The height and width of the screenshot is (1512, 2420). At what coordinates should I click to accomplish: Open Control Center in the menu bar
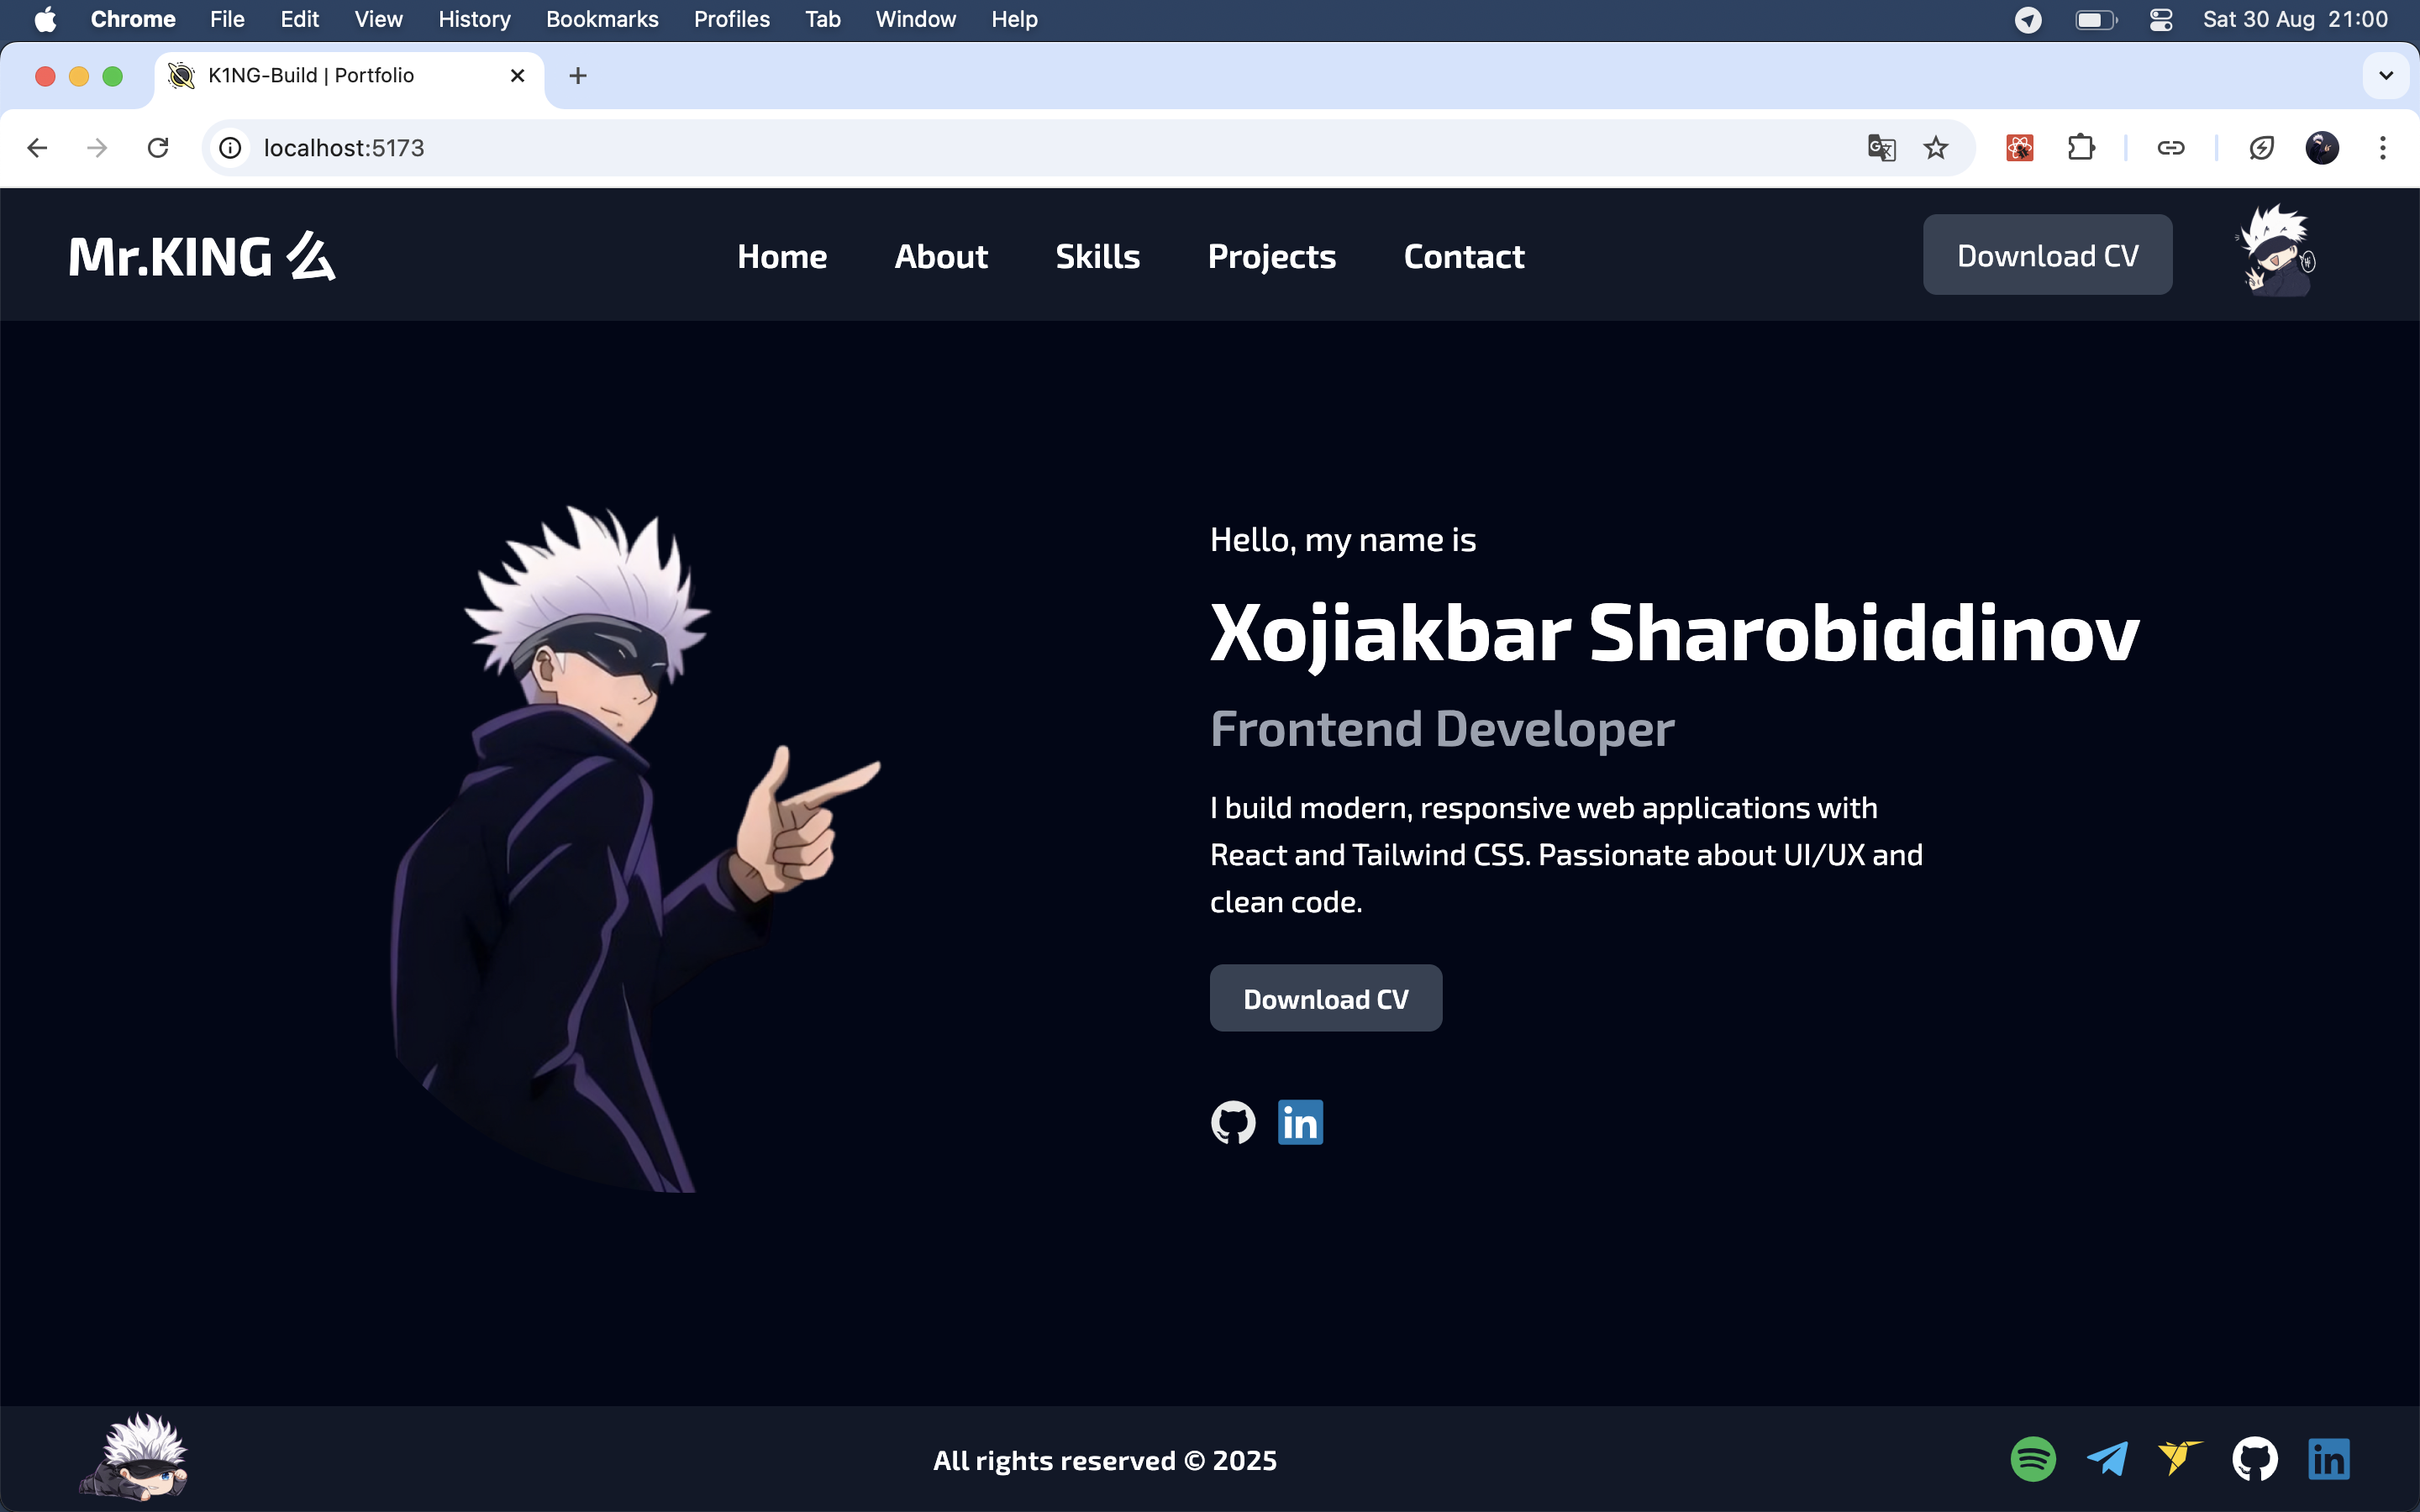(2161, 20)
